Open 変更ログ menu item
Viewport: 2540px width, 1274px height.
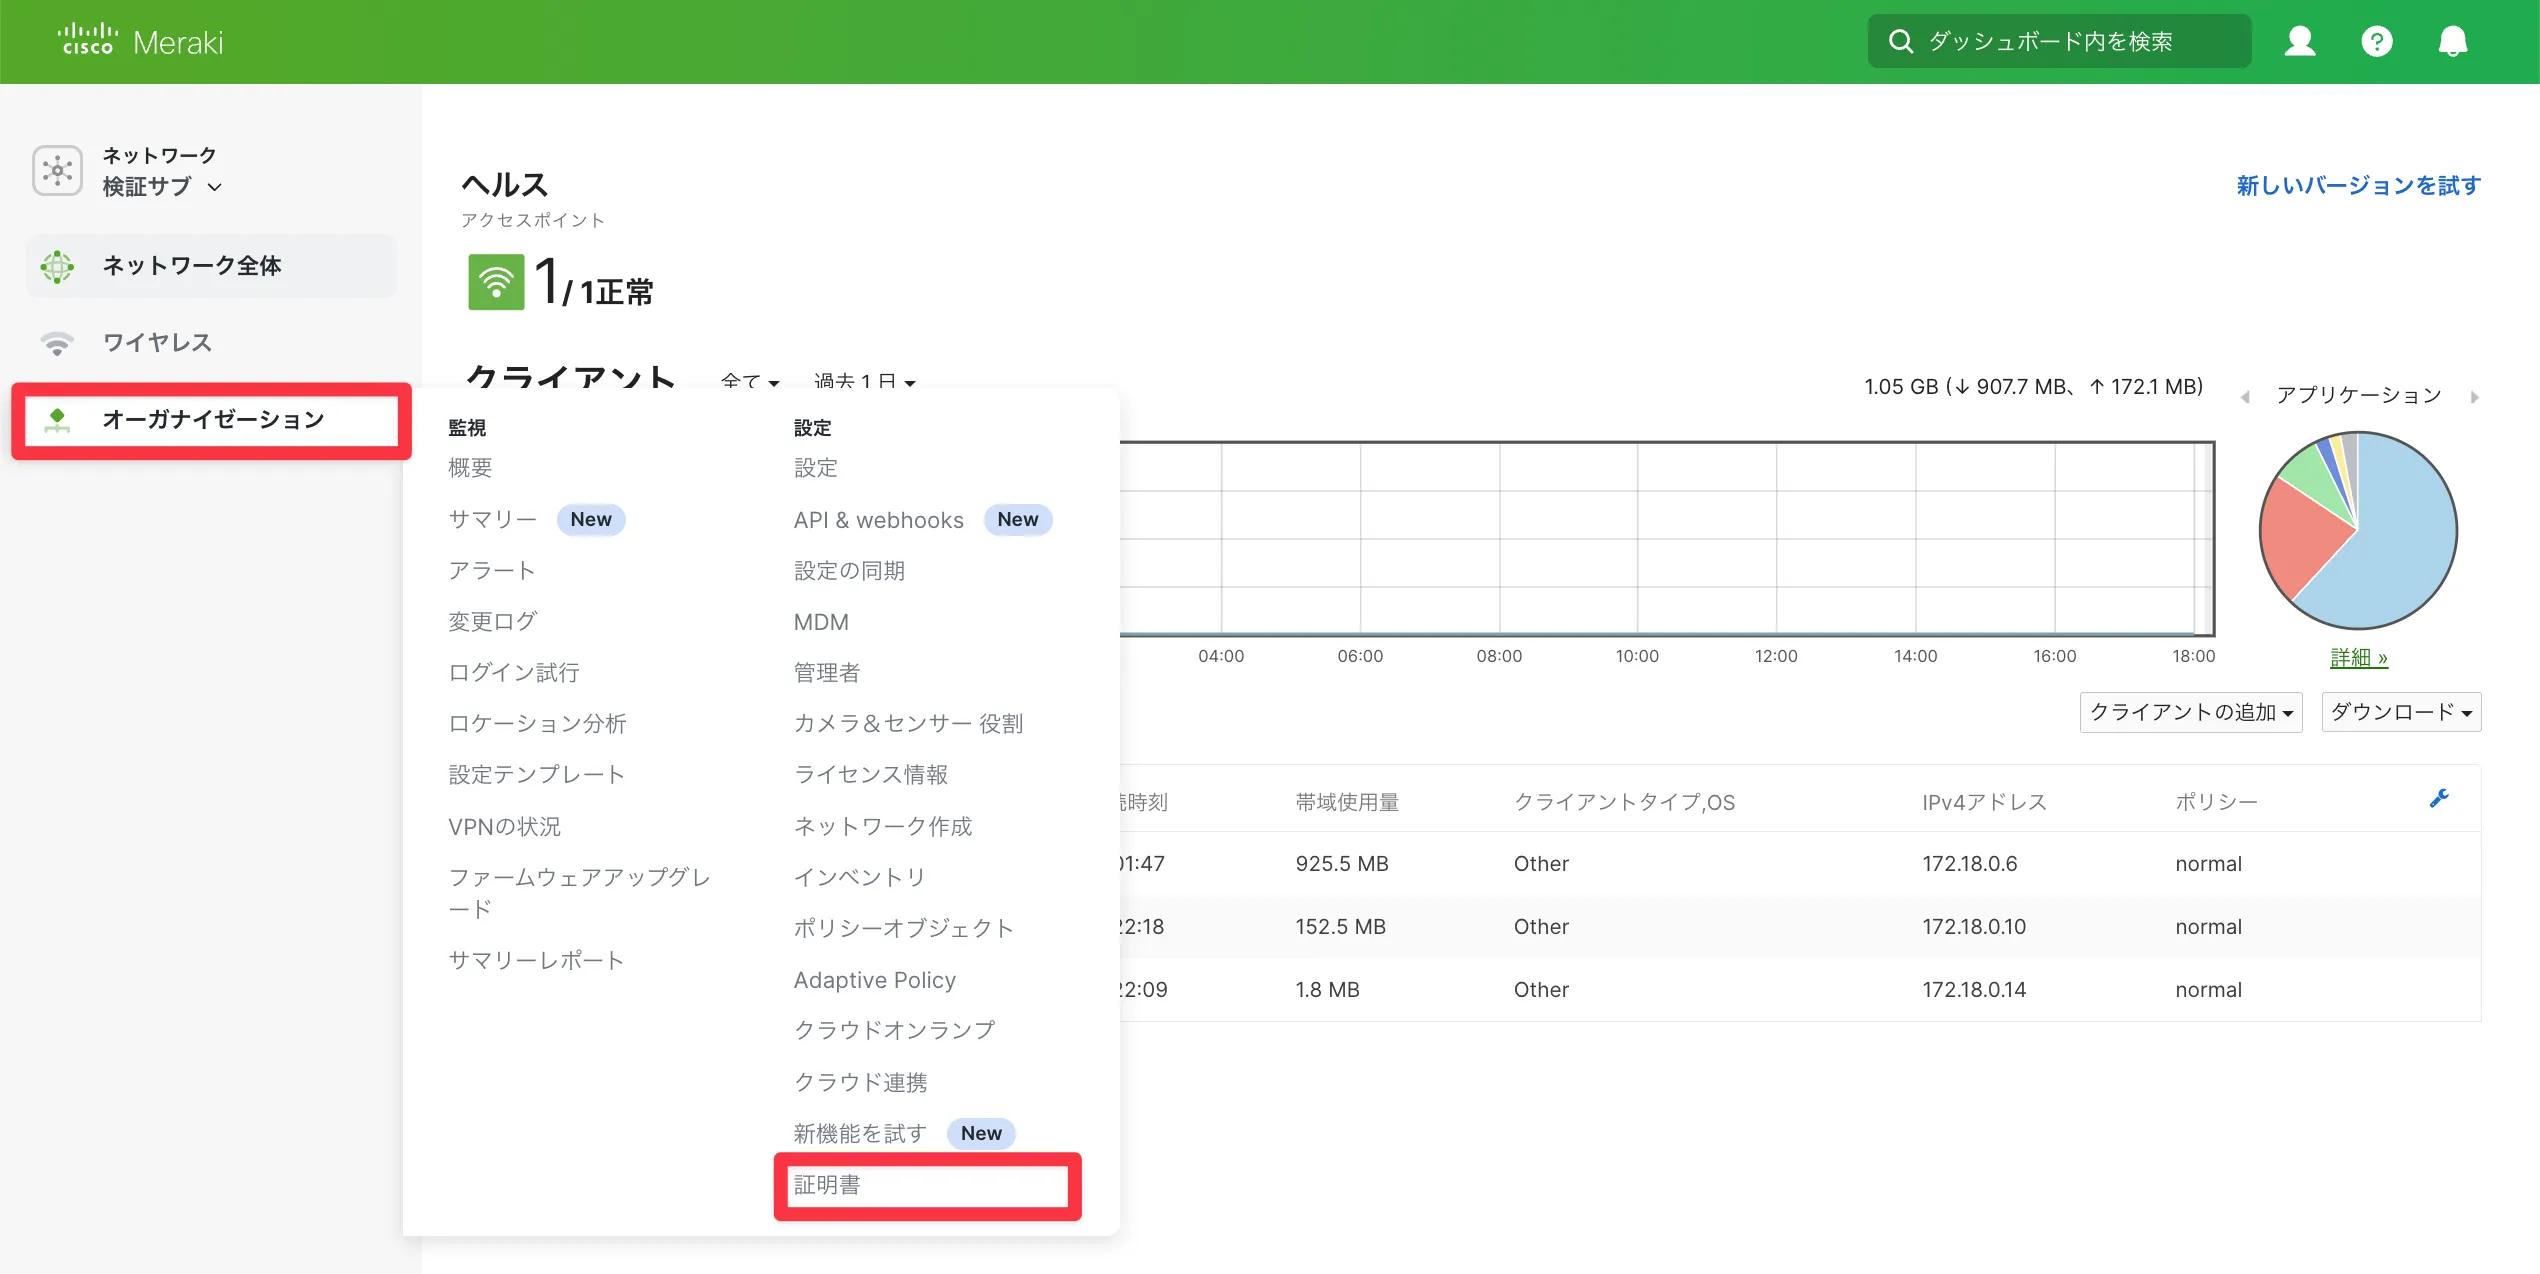492,621
